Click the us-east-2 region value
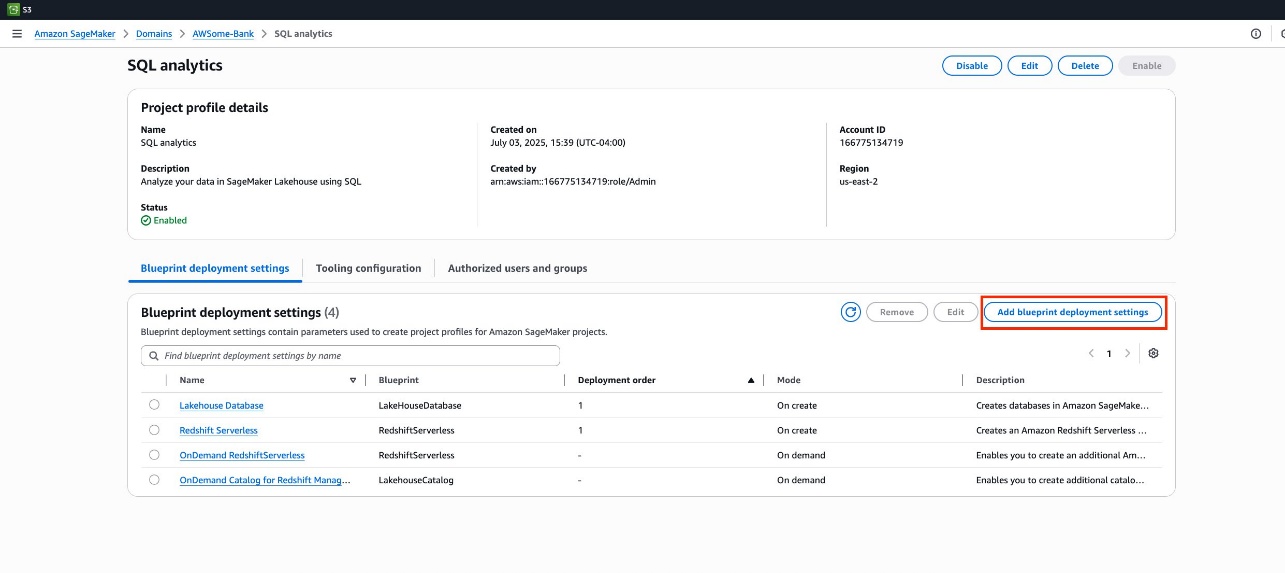1285x573 pixels. pos(859,182)
